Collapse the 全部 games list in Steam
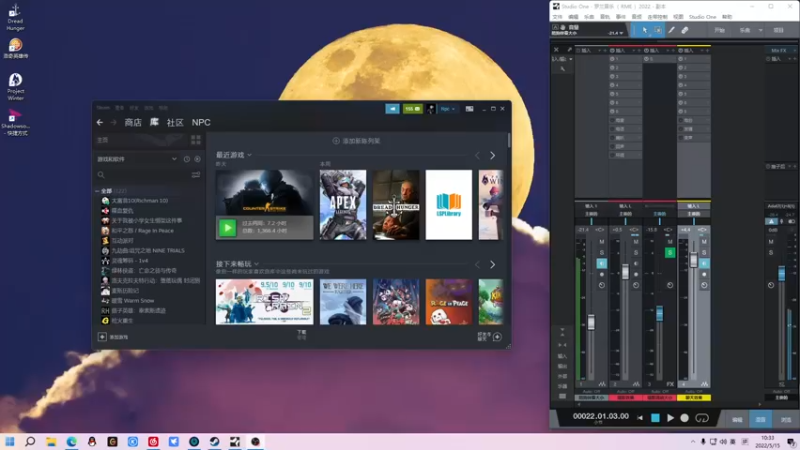Viewport: 800px width, 450px height. (97, 191)
